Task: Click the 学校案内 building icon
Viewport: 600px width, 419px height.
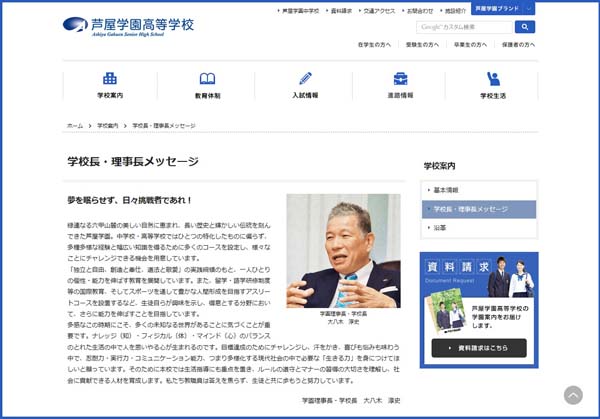Action: coord(110,79)
